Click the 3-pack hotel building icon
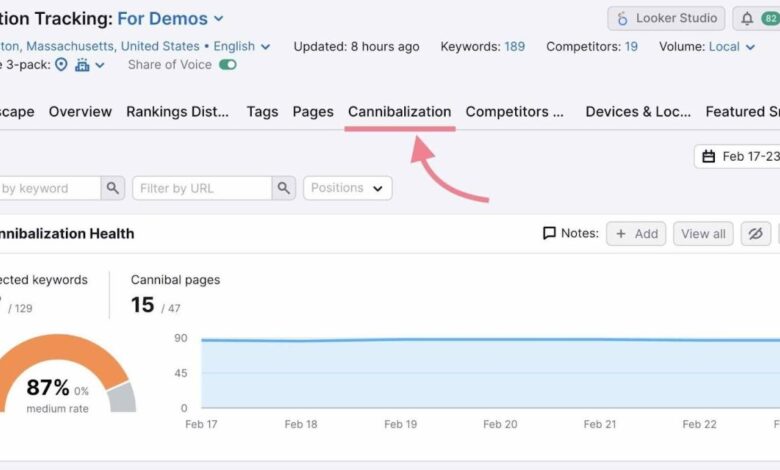 (82, 65)
